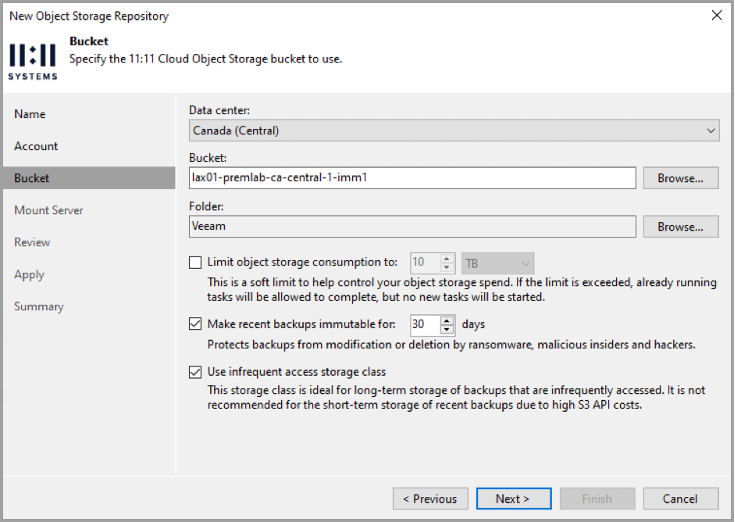Open the TB unit dropdown

pos(498,263)
